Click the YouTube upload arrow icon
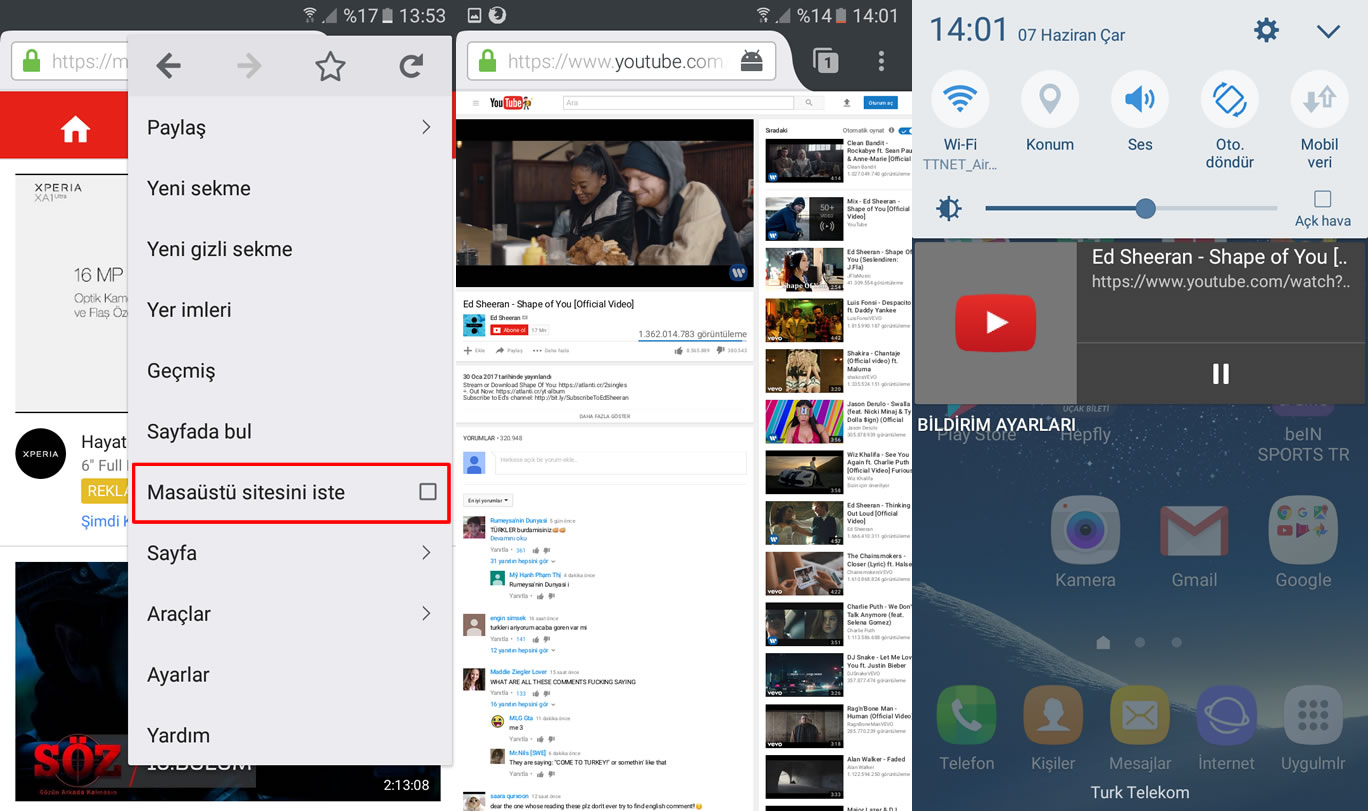This screenshot has width=1368, height=811. [x=847, y=103]
